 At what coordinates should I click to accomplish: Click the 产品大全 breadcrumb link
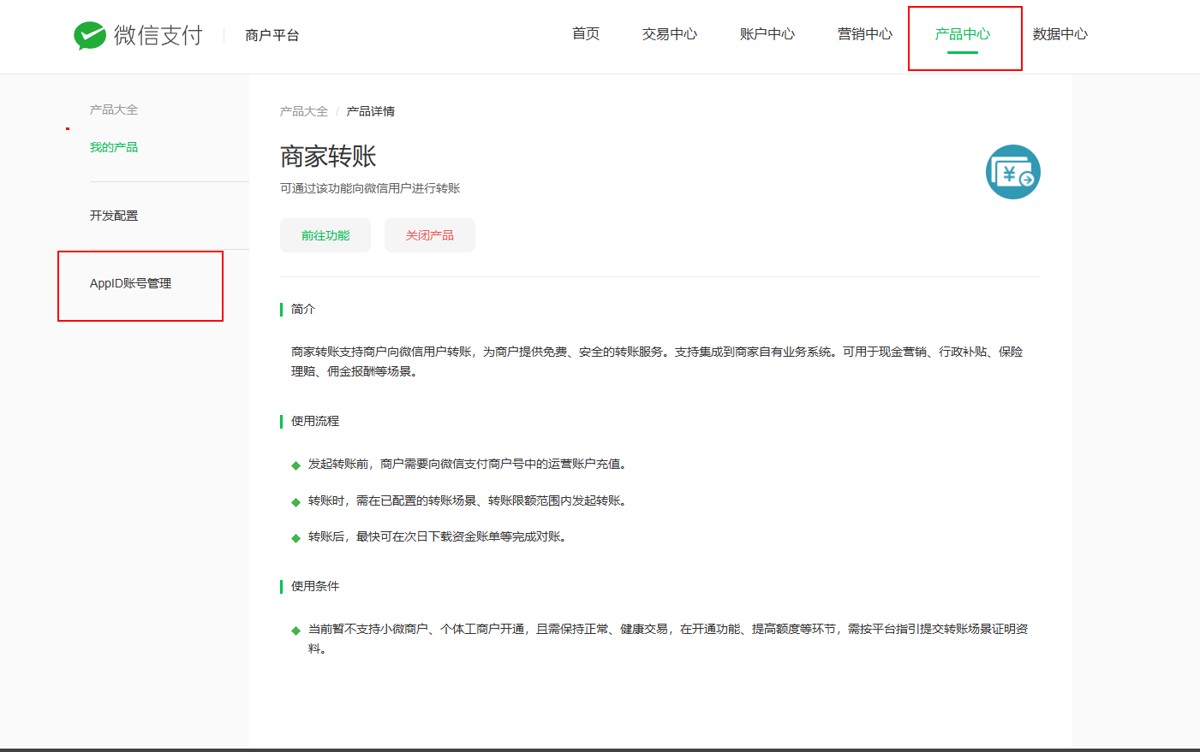(x=304, y=111)
